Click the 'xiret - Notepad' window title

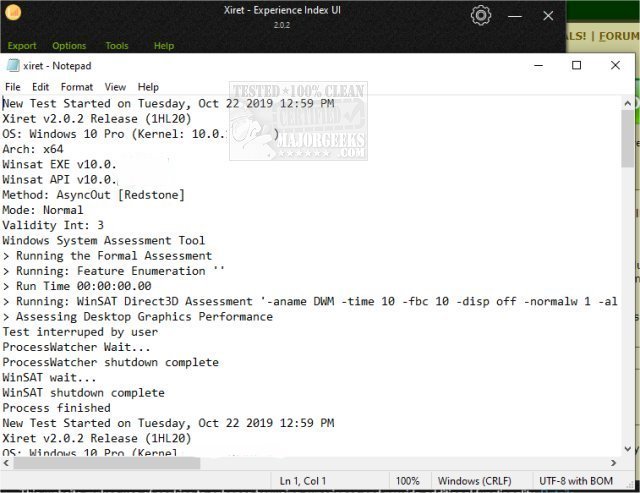[57, 66]
